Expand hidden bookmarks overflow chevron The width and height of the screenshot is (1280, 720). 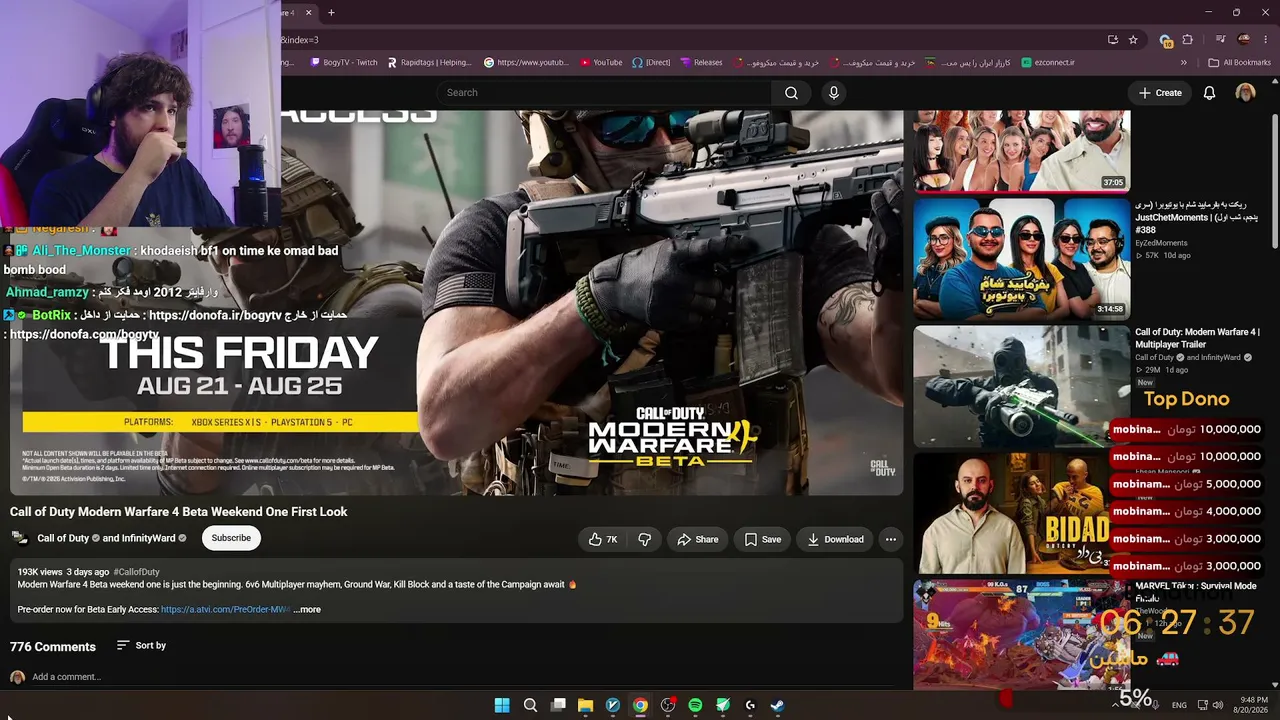tap(1184, 63)
